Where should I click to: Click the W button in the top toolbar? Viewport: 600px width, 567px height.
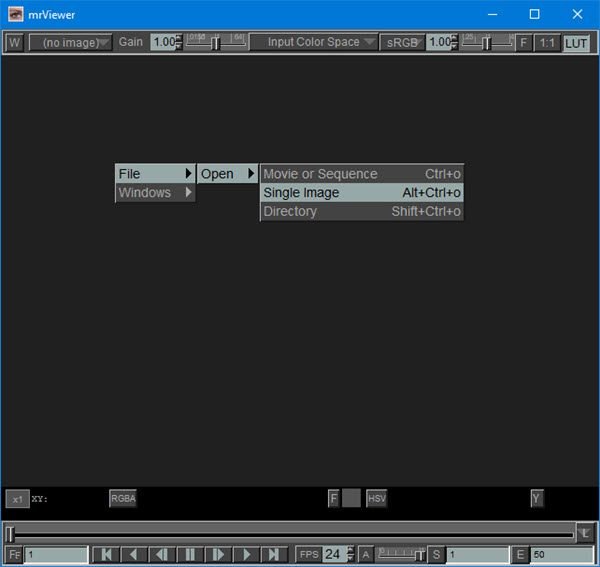click(x=14, y=42)
